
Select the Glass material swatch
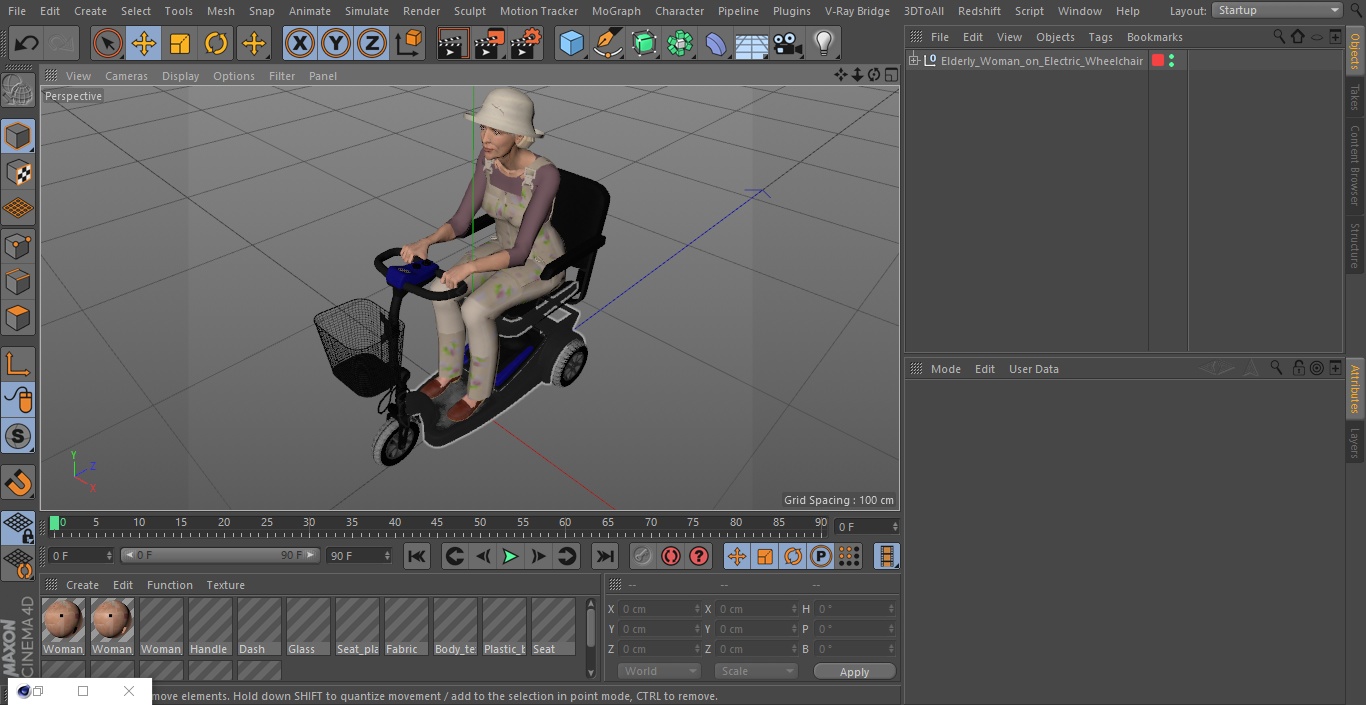pyautogui.click(x=308, y=626)
